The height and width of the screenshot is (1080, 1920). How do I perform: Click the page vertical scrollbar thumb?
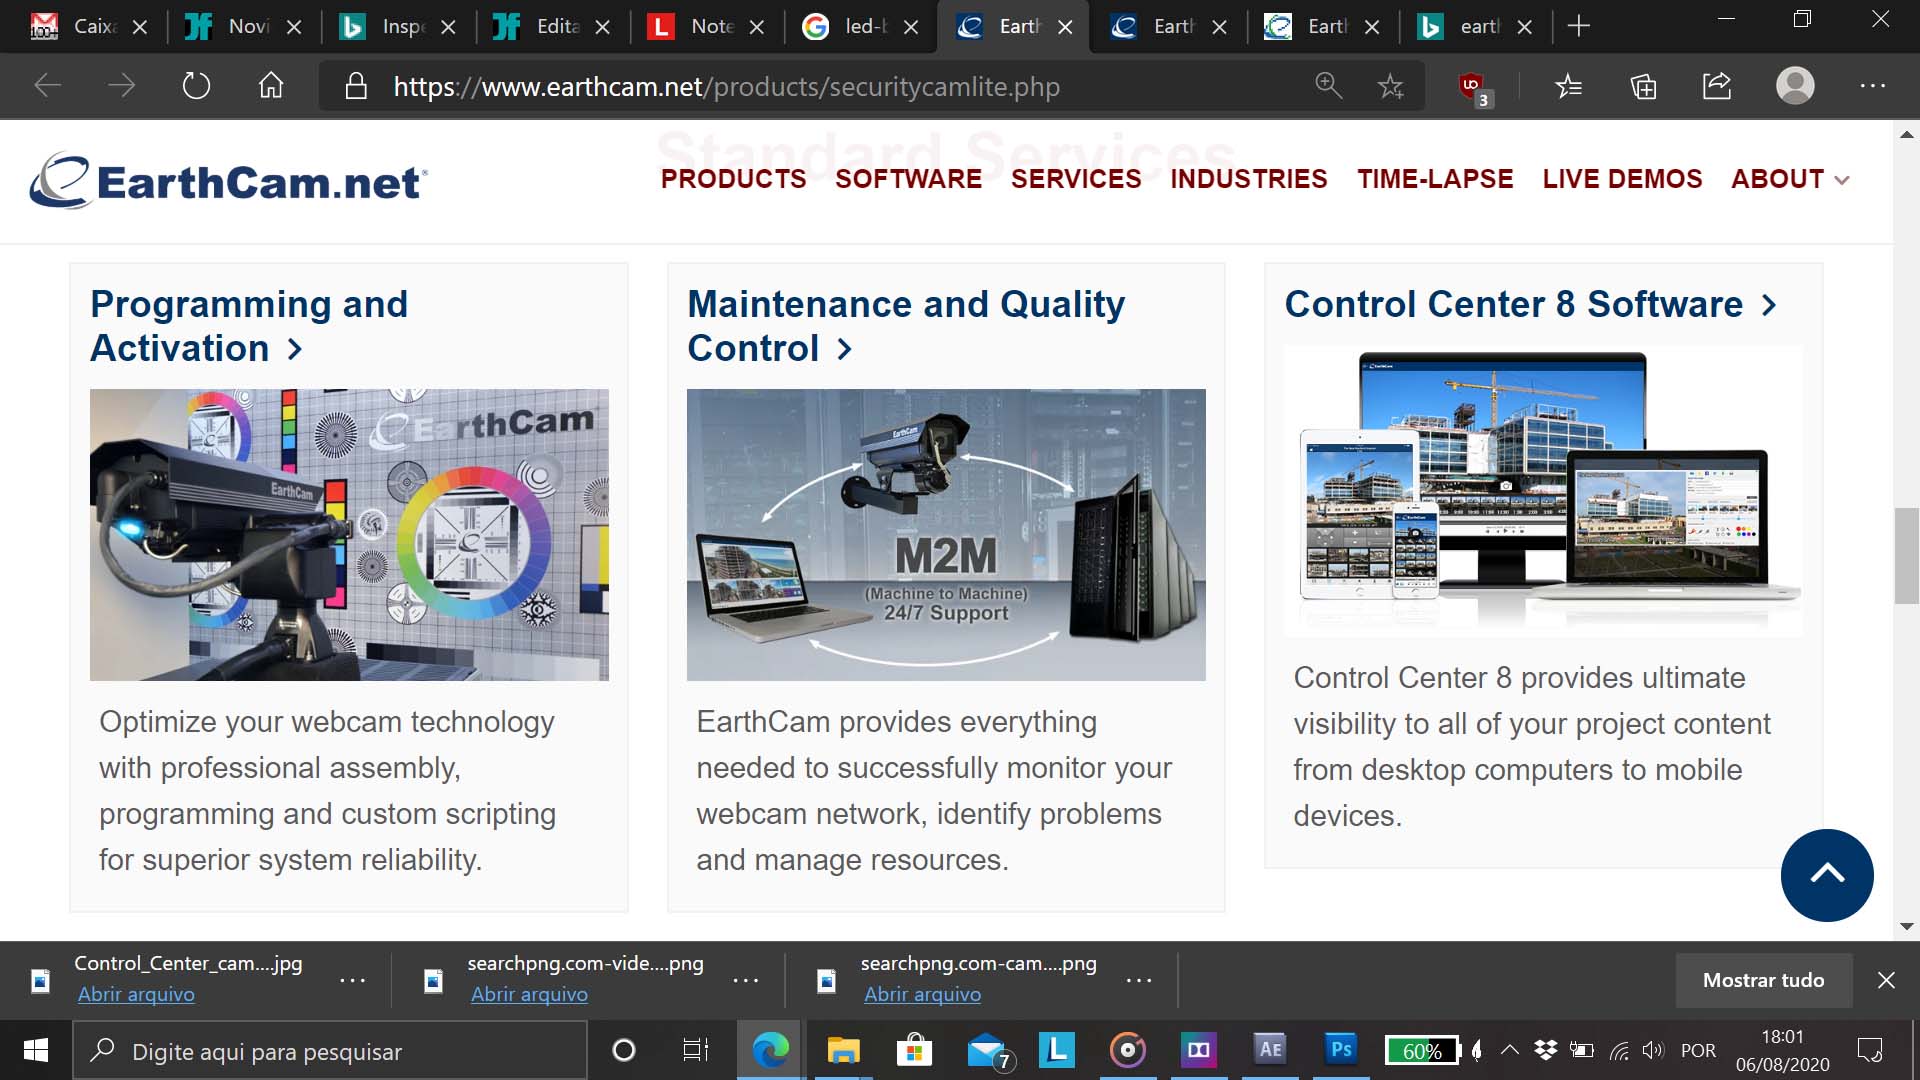[x=1906, y=556]
